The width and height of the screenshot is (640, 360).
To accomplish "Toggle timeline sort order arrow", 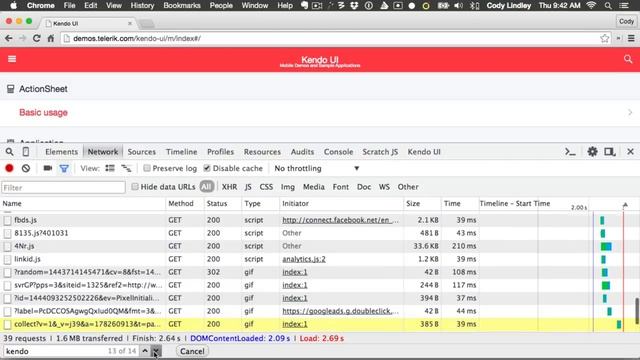I will pyautogui.click(x=625, y=204).
